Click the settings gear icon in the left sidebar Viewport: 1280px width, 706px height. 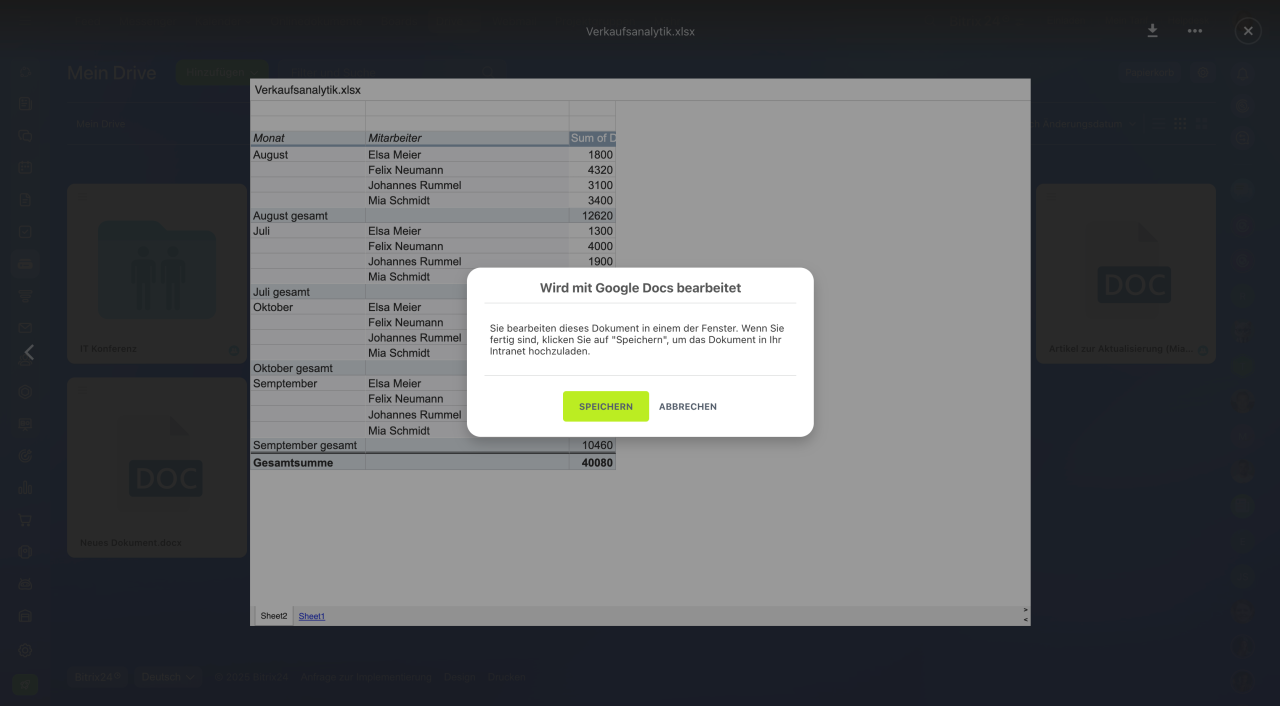coord(25,650)
